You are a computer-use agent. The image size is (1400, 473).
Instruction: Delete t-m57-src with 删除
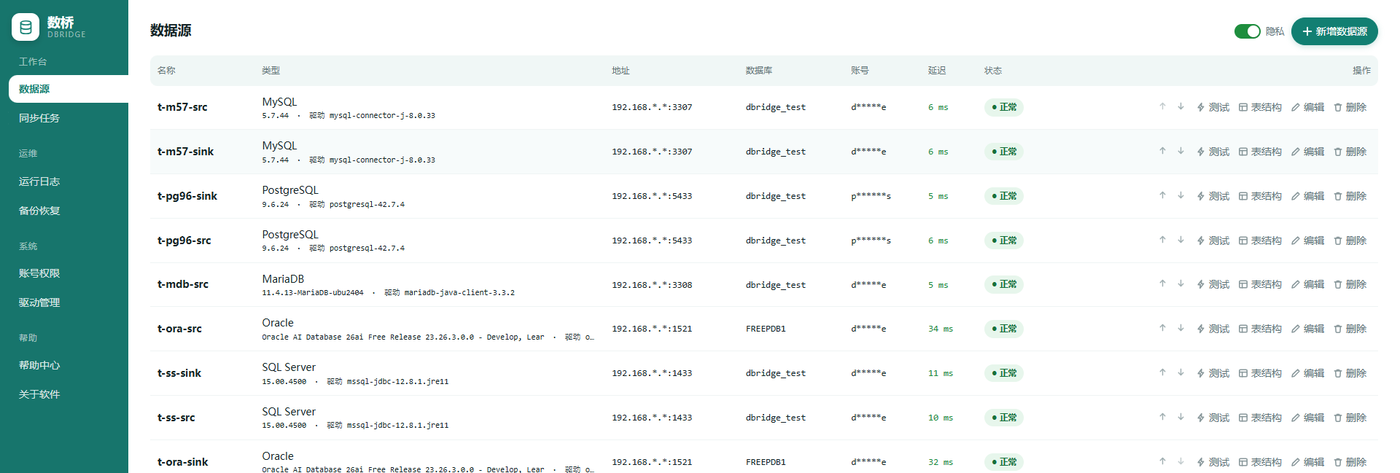point(1350,107)
